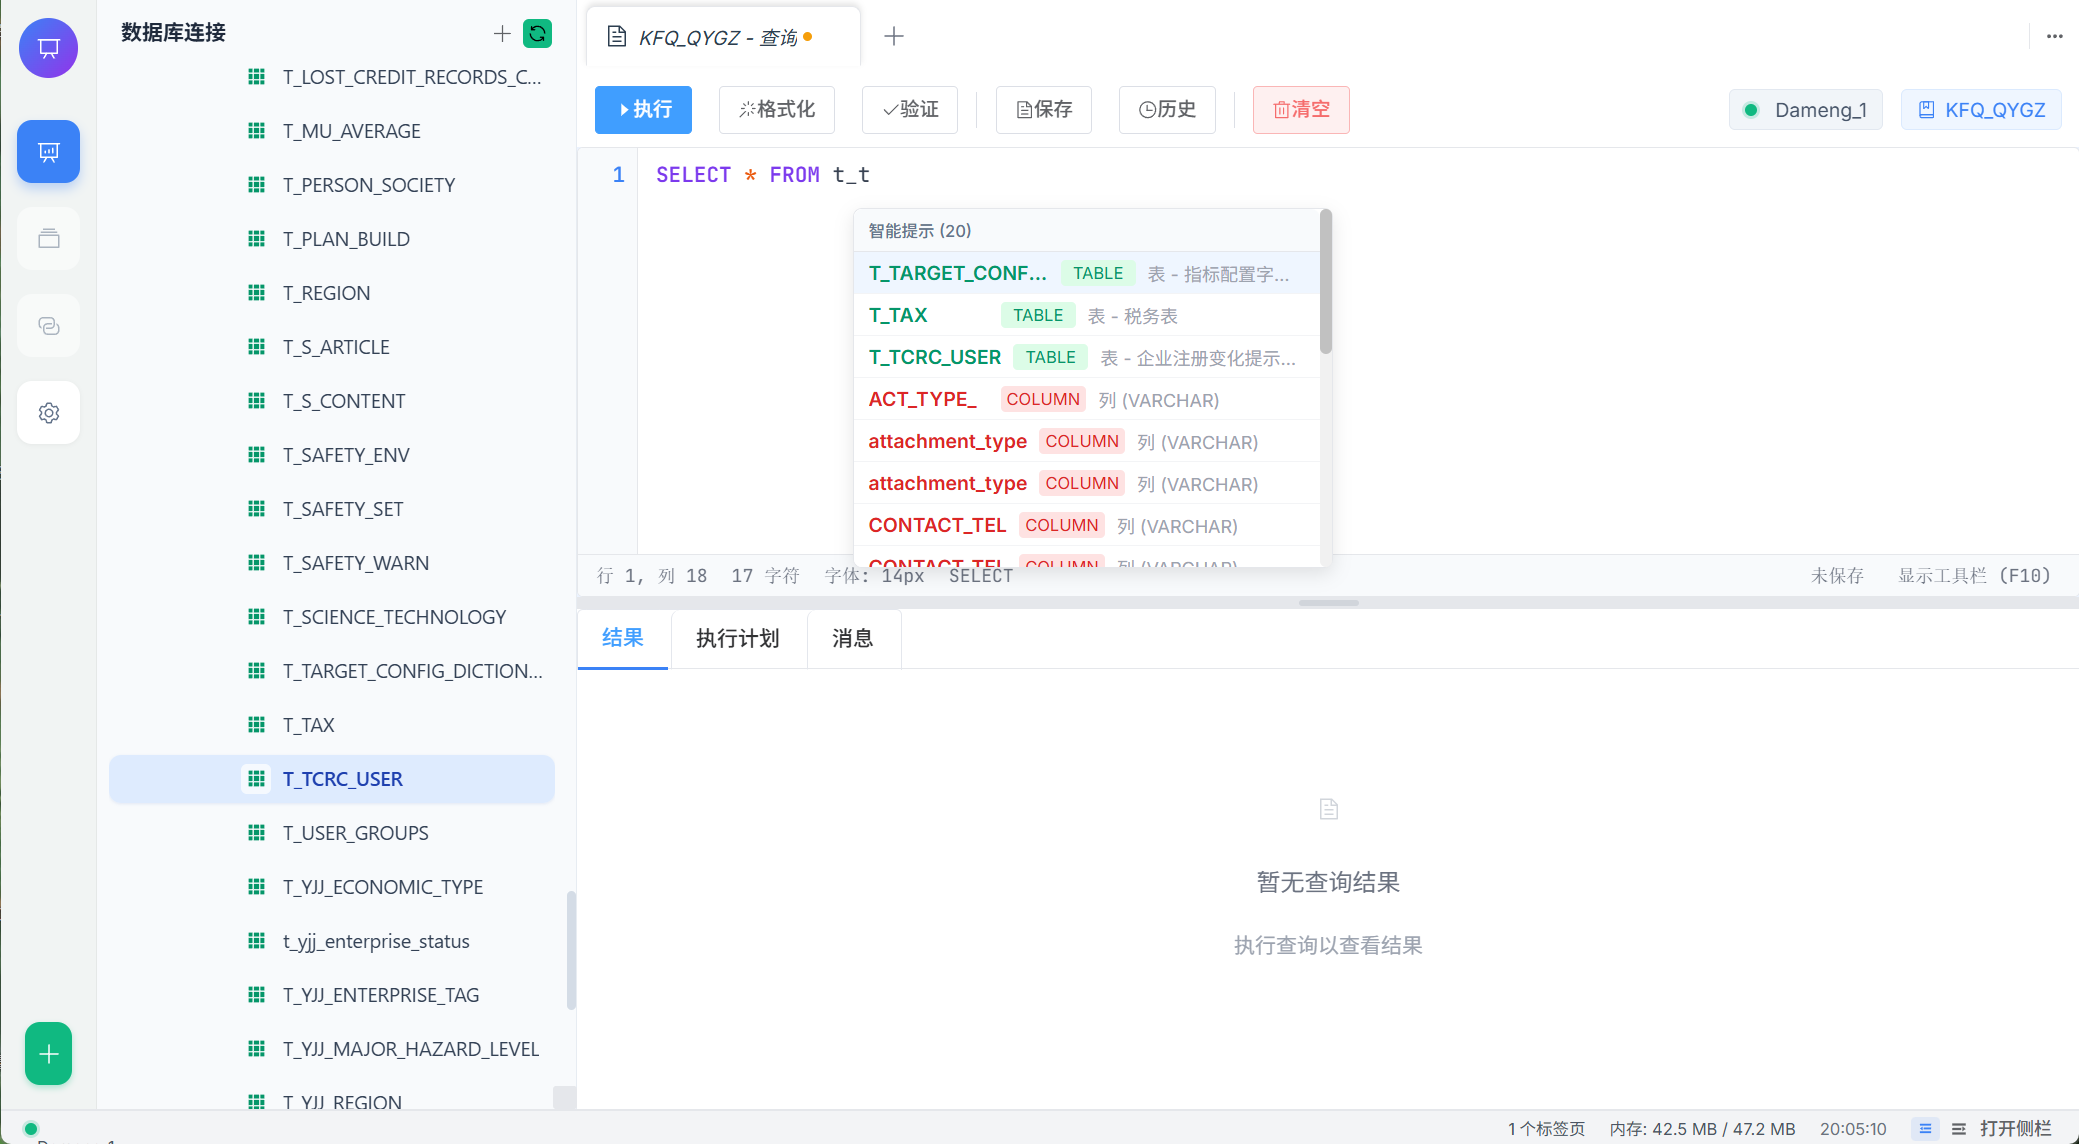
Task: Open the more options ellipsis menu
Action: point(2054,36)
